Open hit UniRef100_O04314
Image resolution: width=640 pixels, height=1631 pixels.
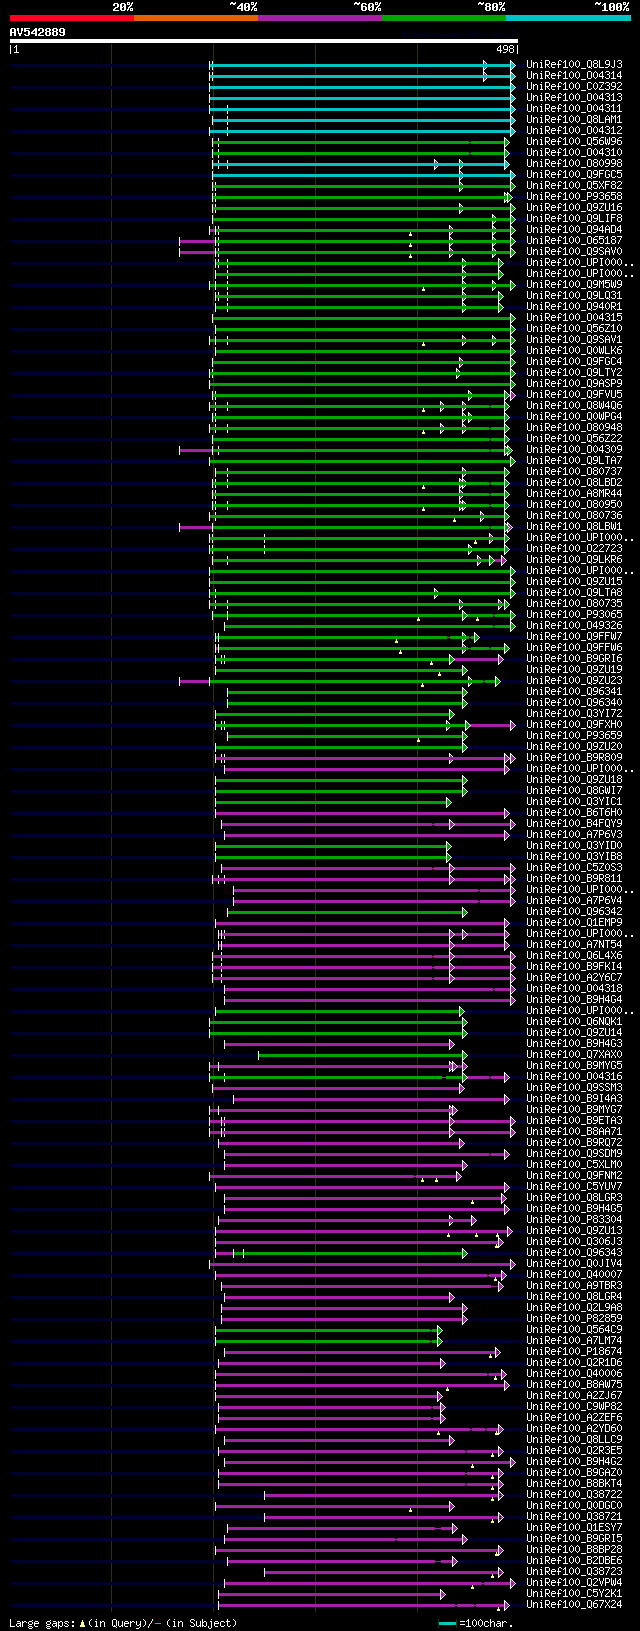574,75
